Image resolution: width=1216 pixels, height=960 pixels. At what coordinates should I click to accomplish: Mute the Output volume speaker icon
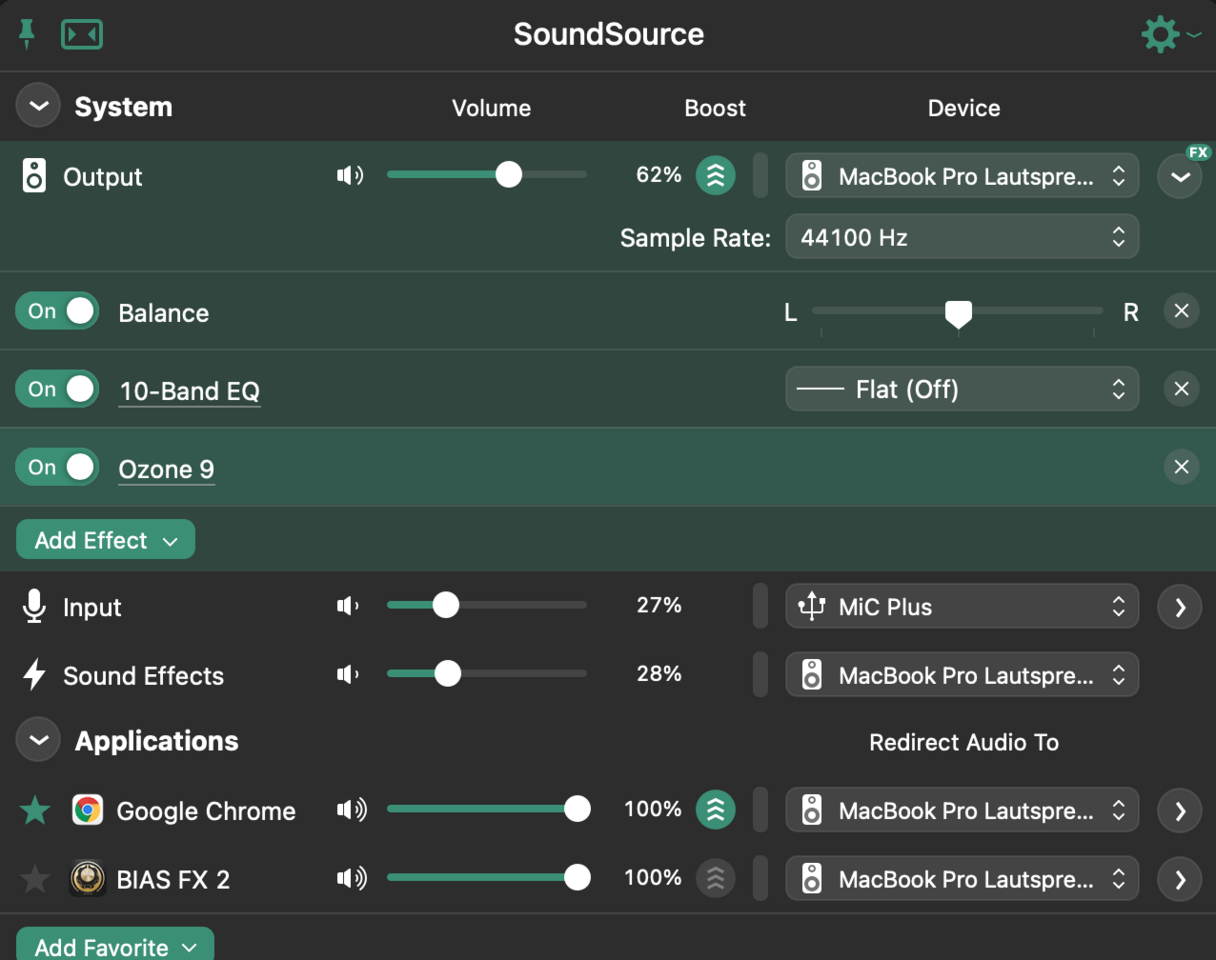click(350, 176)
